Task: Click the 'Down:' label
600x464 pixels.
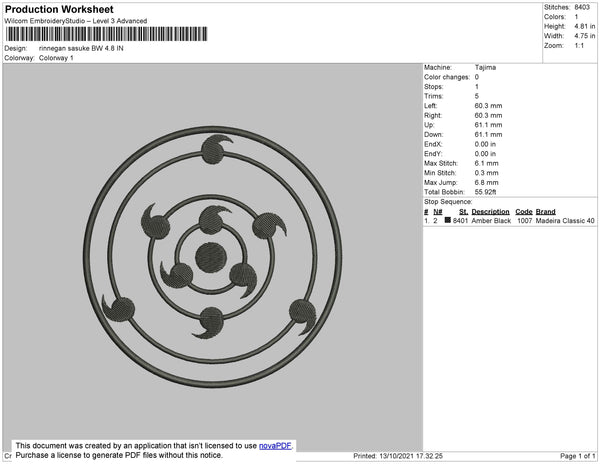Action: click(434, 134)
